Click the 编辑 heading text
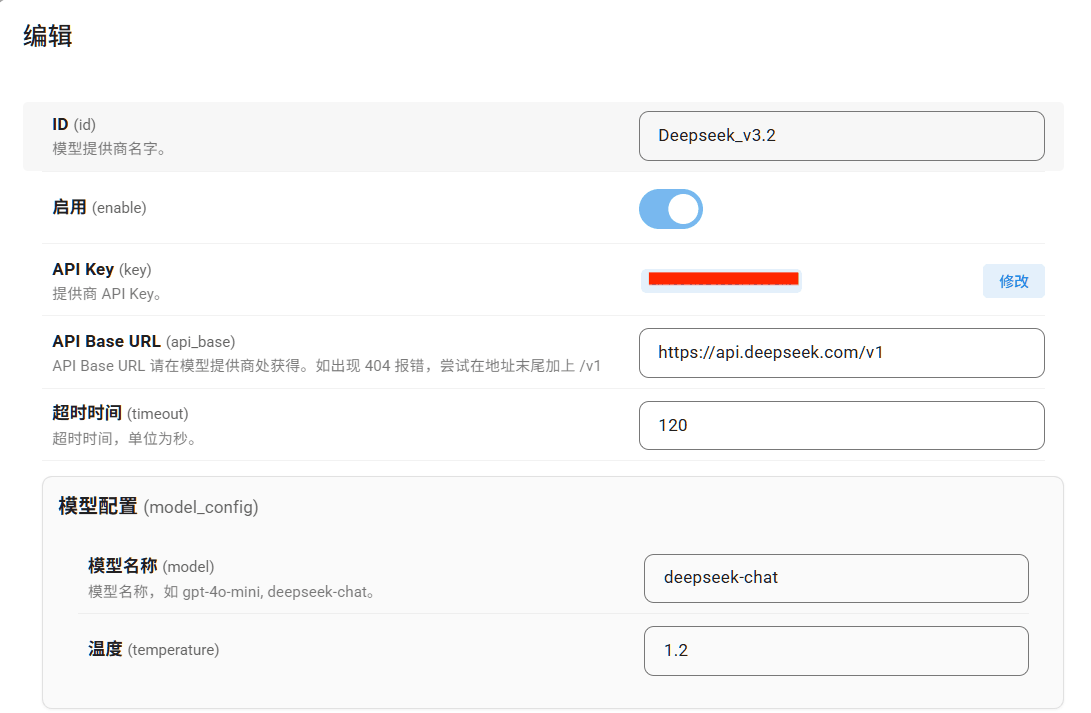 [x=47, y=35]
